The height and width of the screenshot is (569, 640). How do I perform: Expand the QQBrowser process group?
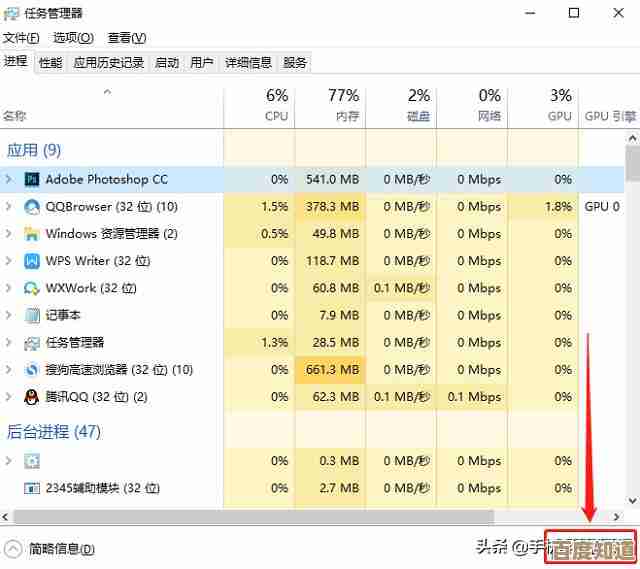click(x=9, y=207)
